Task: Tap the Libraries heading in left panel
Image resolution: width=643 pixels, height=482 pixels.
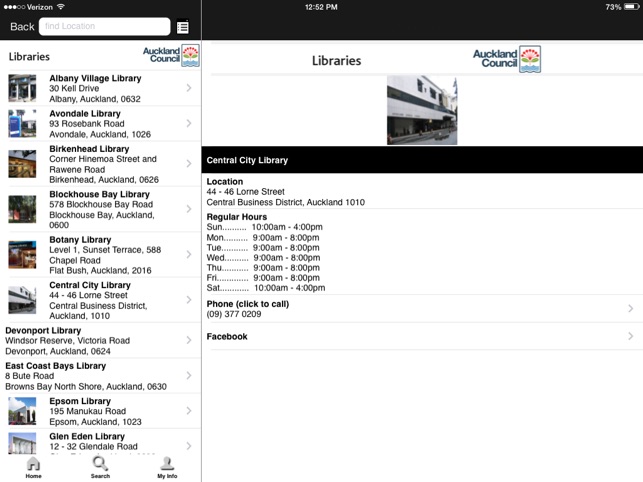Action: point(29,57)
